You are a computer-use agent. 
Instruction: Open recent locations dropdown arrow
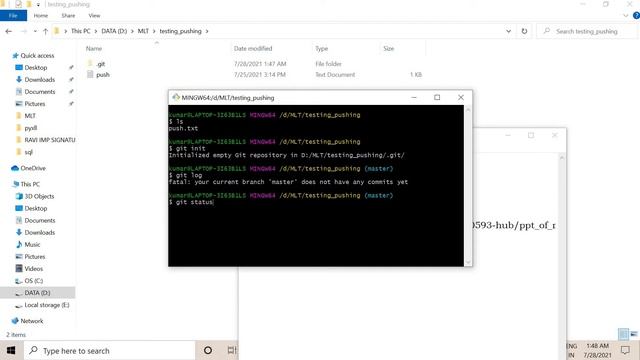click(36, 31)
